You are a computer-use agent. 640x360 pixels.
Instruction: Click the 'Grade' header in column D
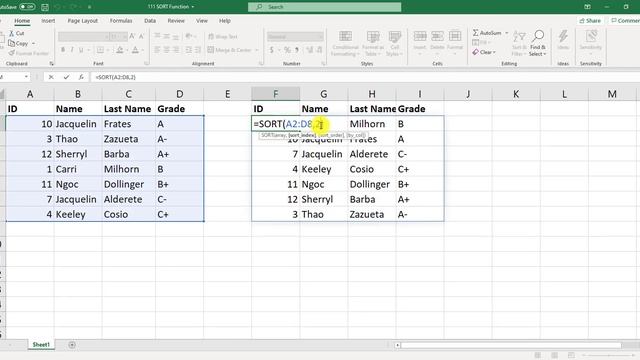coord(179,109)
